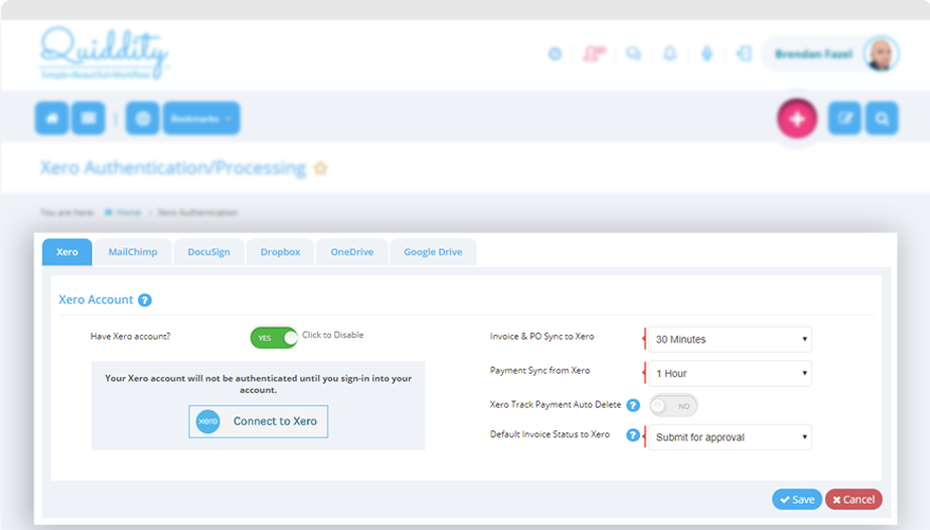Open Invoice & PO Sync to Xero dropdown
Image resolution: width=930 pixels, height=530 pixels.
point(730,340)
